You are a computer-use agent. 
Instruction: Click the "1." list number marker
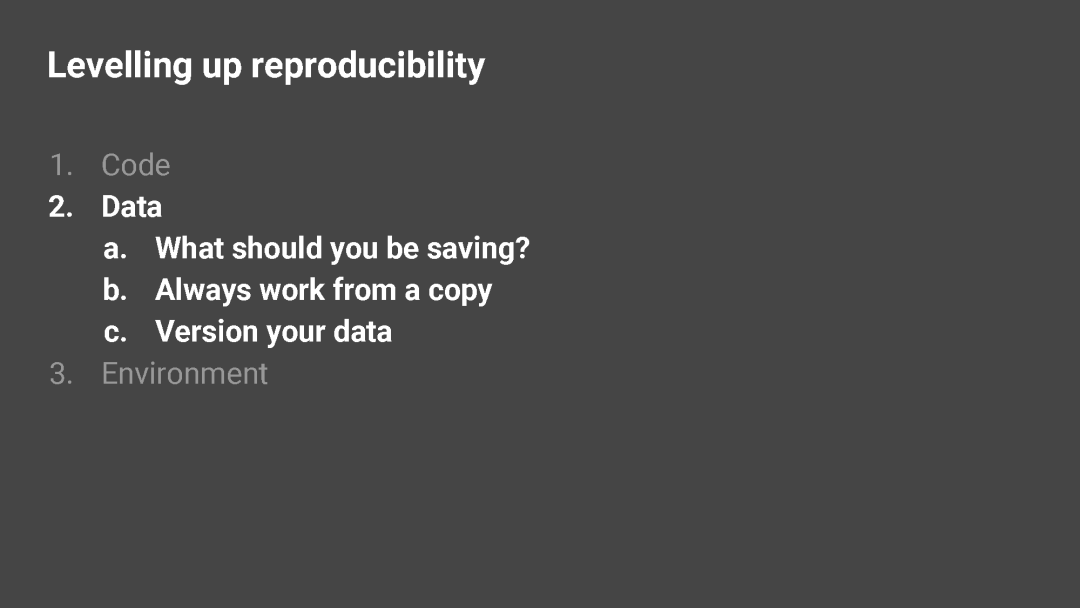point(61,165)
